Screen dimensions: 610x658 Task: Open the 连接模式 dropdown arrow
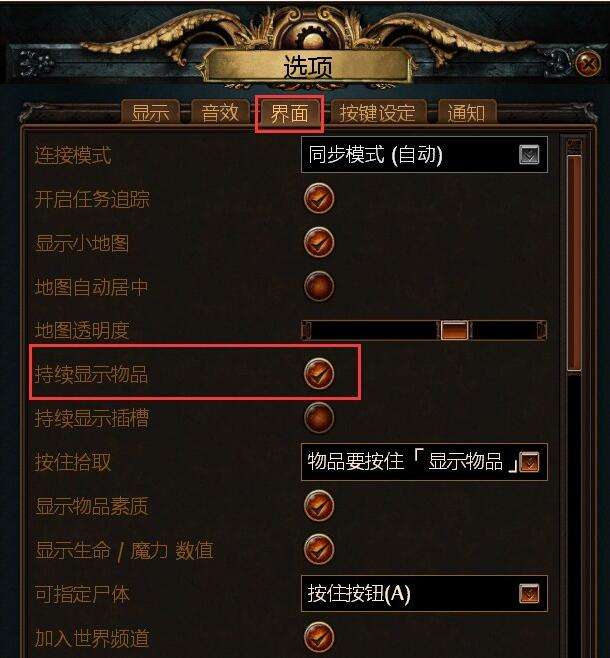529,155
